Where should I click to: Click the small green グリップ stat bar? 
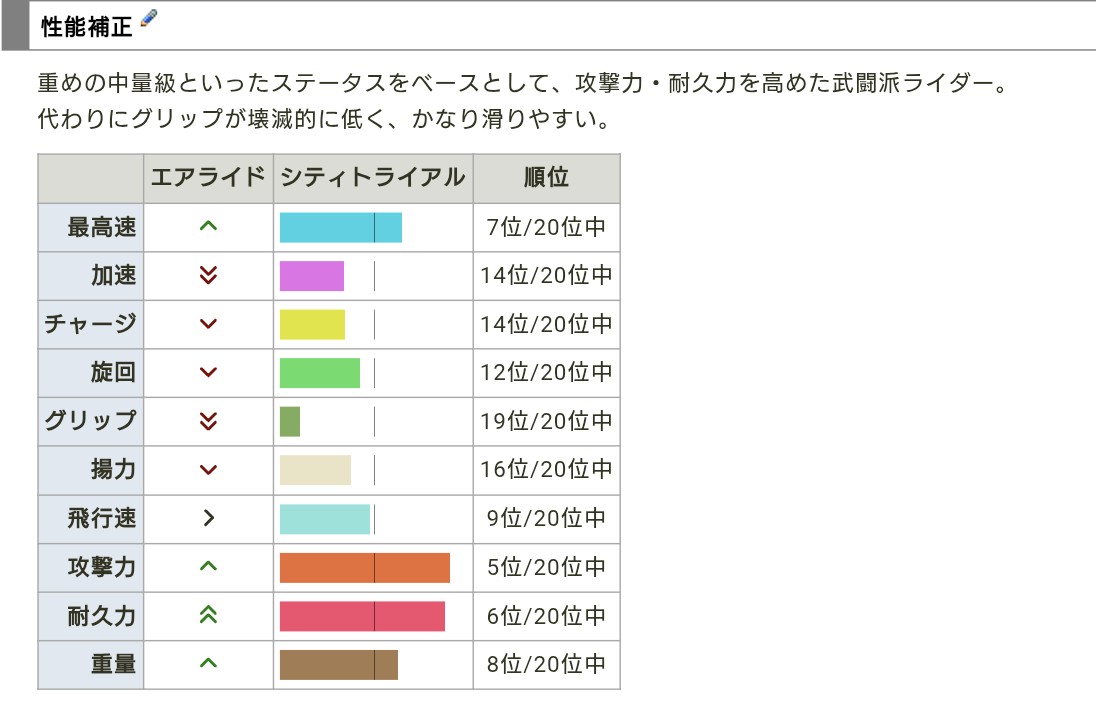click(x=290, y=421)
